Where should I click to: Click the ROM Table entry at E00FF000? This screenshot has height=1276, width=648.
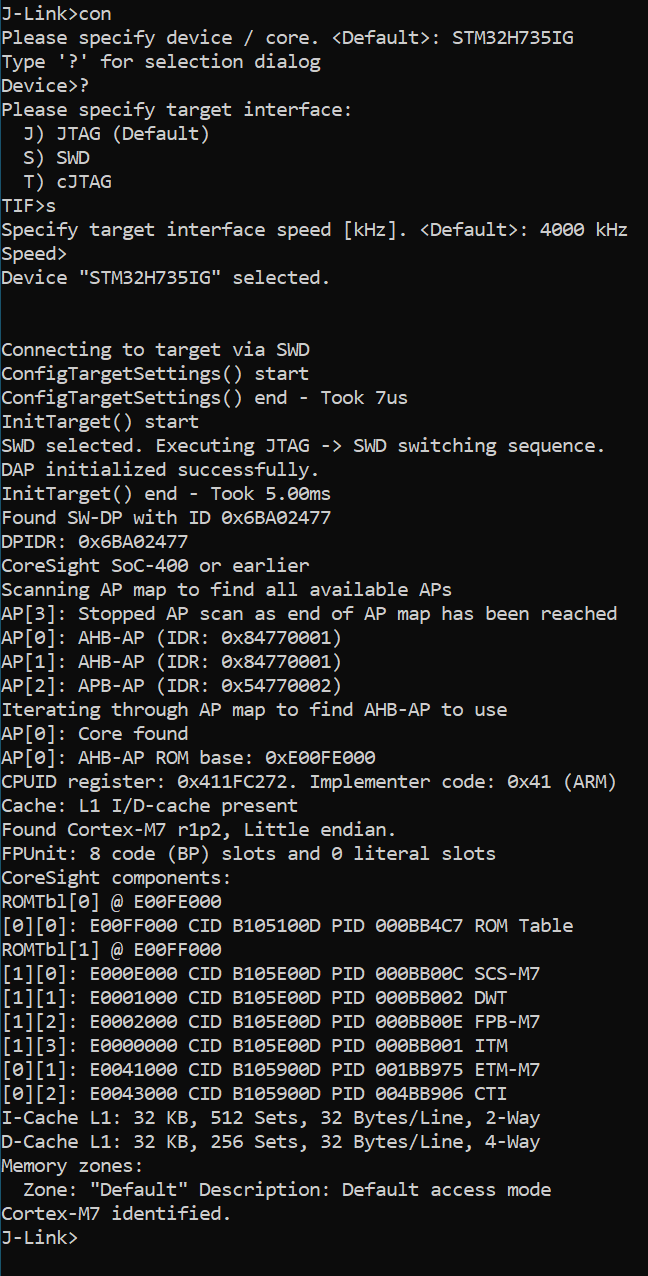tap(287, 926)
